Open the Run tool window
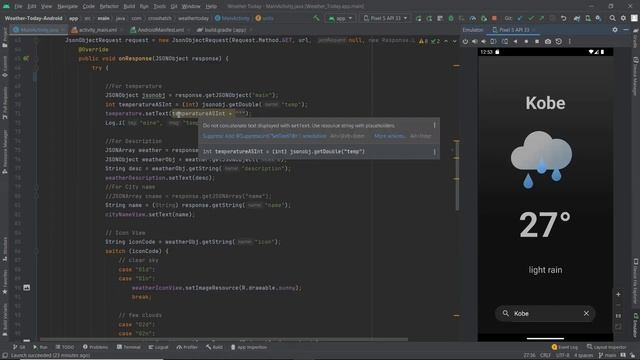This screenshot has height=360, width=640. 40,347
